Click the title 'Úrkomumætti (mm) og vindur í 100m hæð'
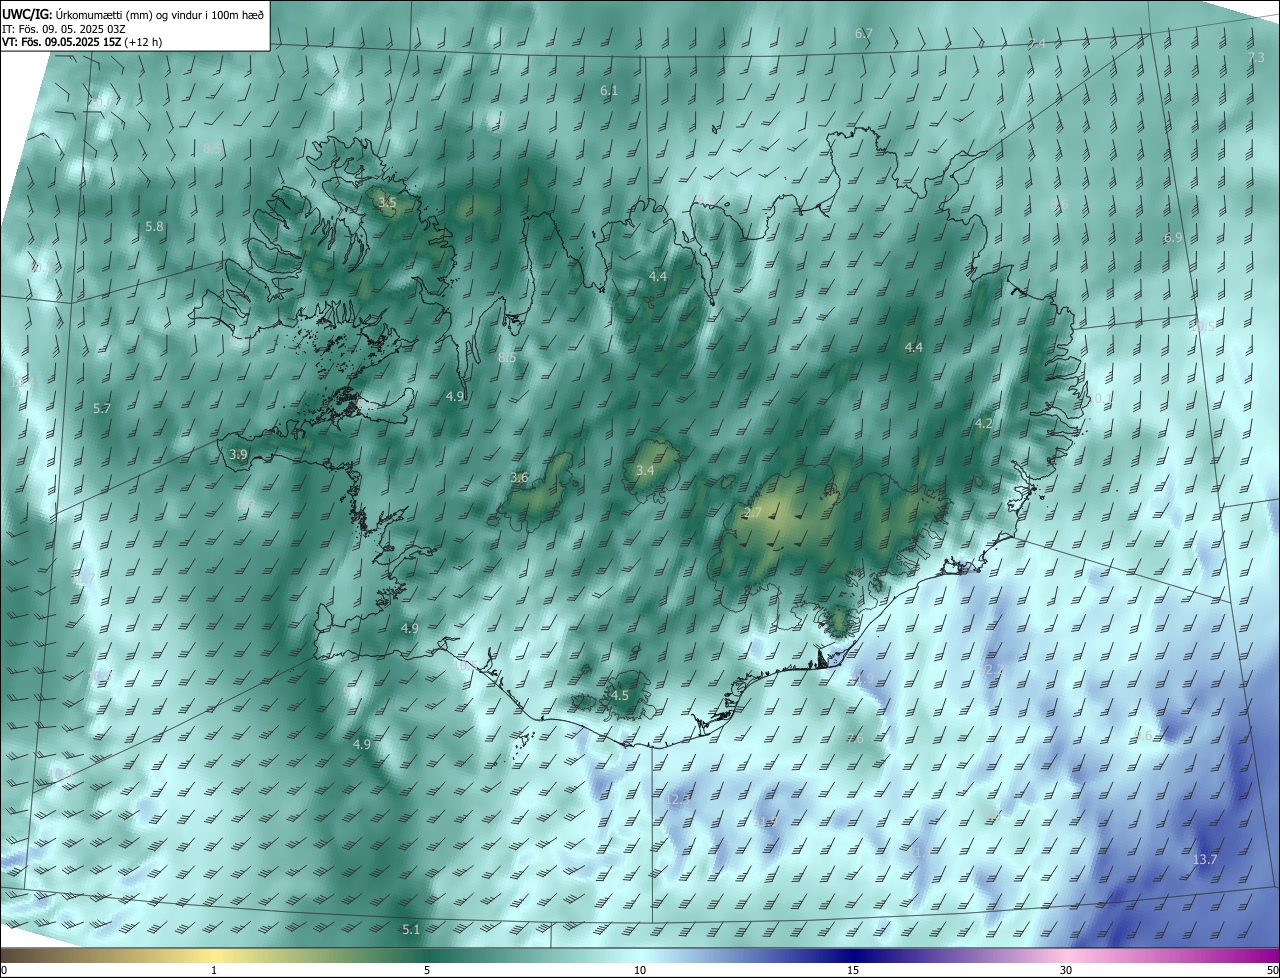Viewport: 1280px width, 978px height. coord(161,13)
